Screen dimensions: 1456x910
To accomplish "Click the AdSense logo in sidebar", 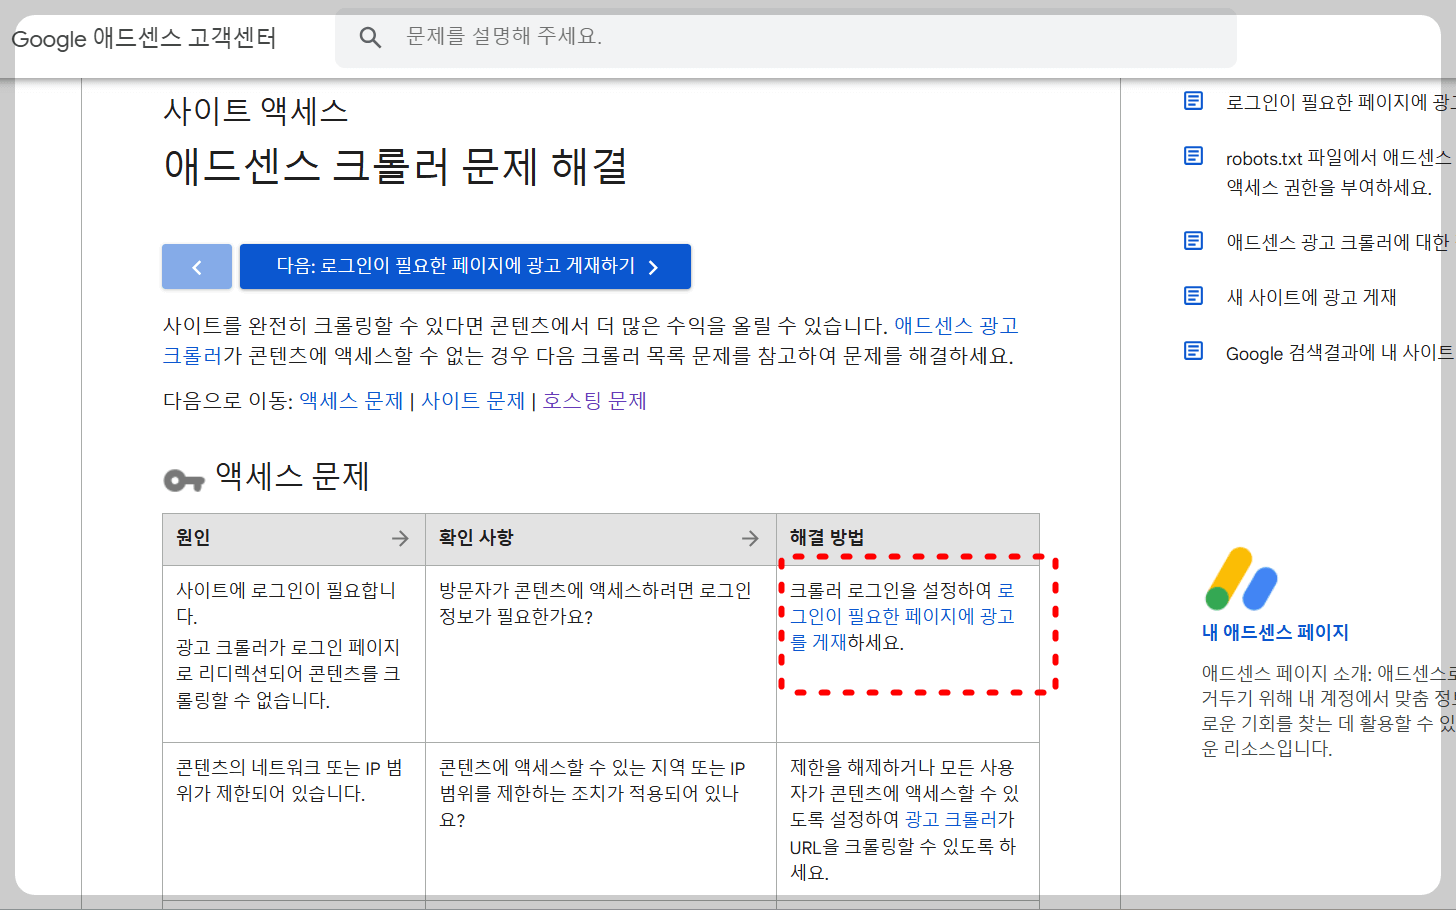I will click(1241, 579).
